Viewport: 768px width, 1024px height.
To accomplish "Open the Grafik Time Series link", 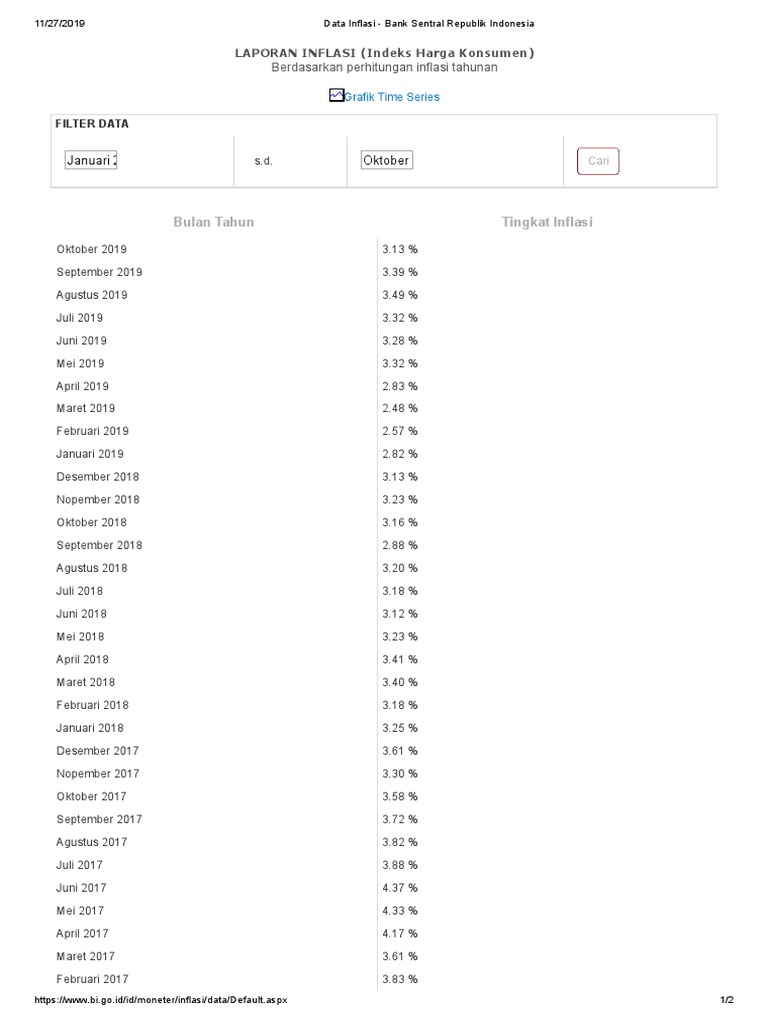I will pyautogui.click(x=392, y=97).
